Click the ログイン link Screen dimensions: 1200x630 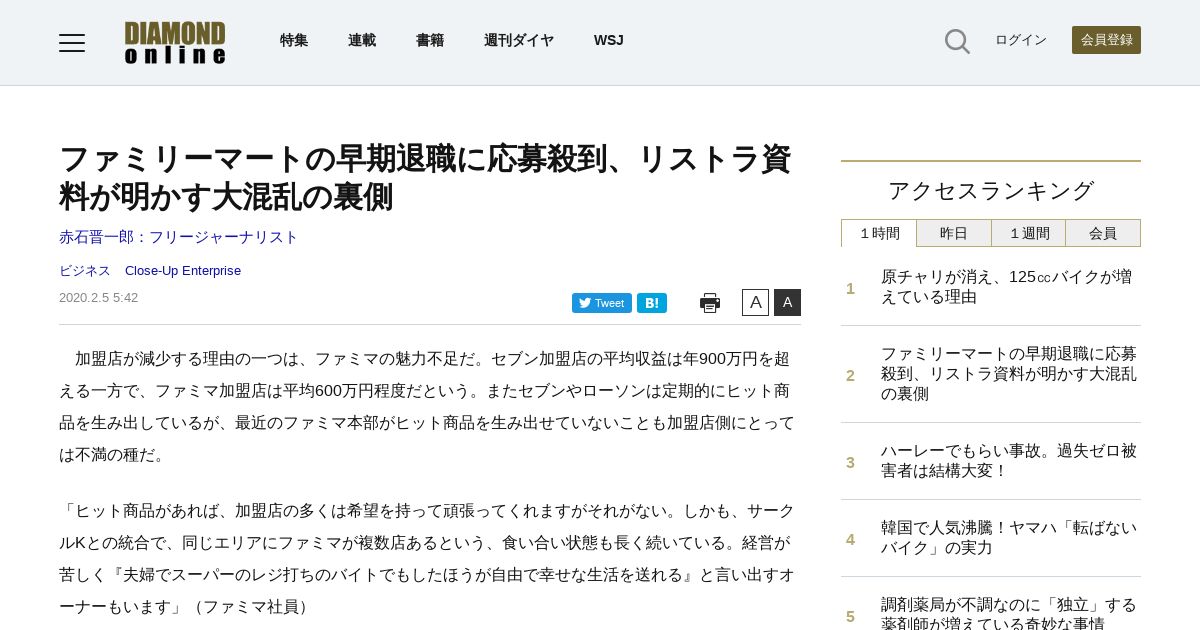click(x=1021, y=40)
